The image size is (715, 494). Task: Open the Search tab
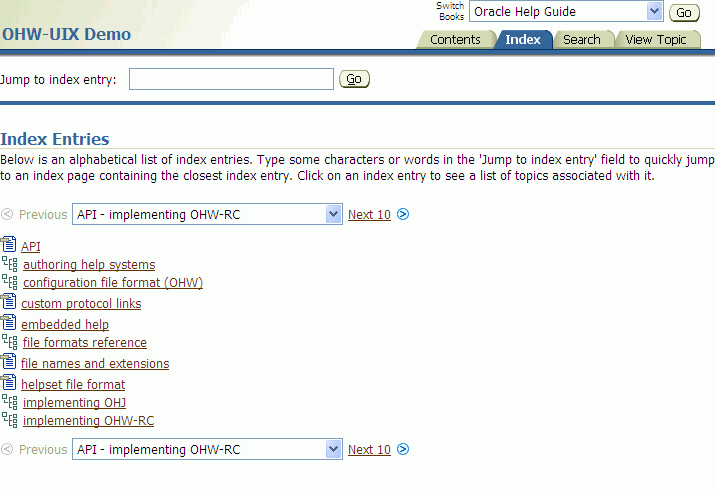click(x=581, y=40)
